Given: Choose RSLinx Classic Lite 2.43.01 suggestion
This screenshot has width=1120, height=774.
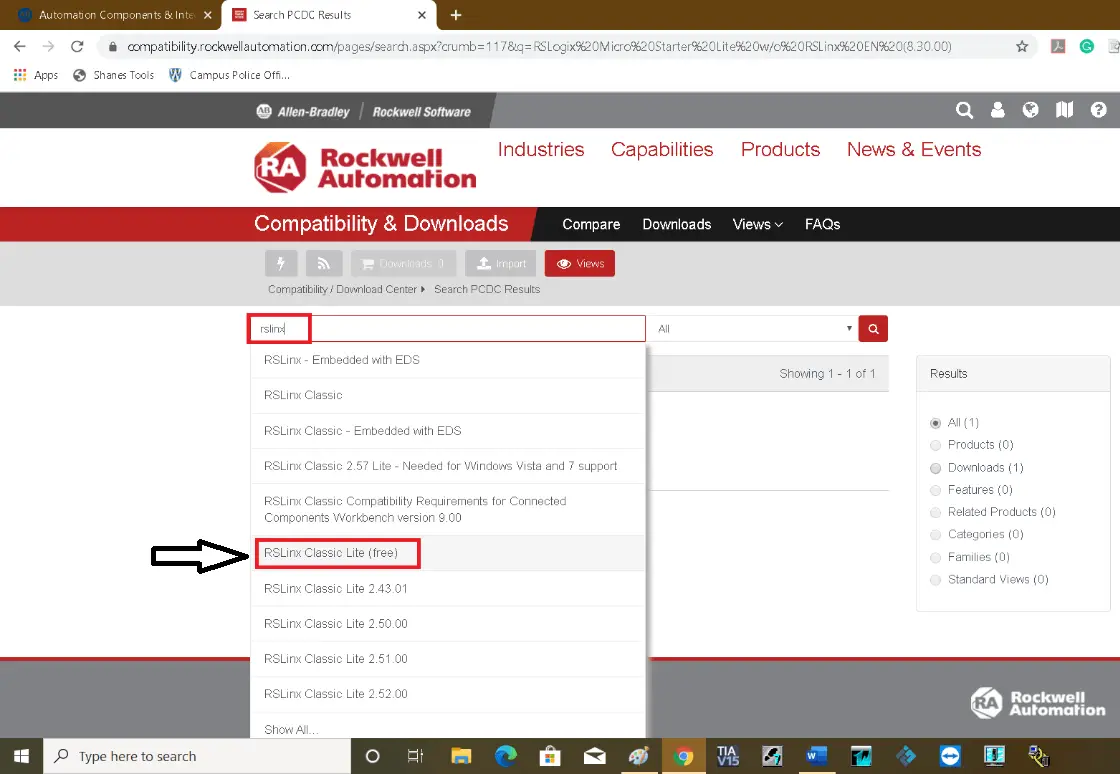Looking at the screenshot, I should click(x=448, y=588).
